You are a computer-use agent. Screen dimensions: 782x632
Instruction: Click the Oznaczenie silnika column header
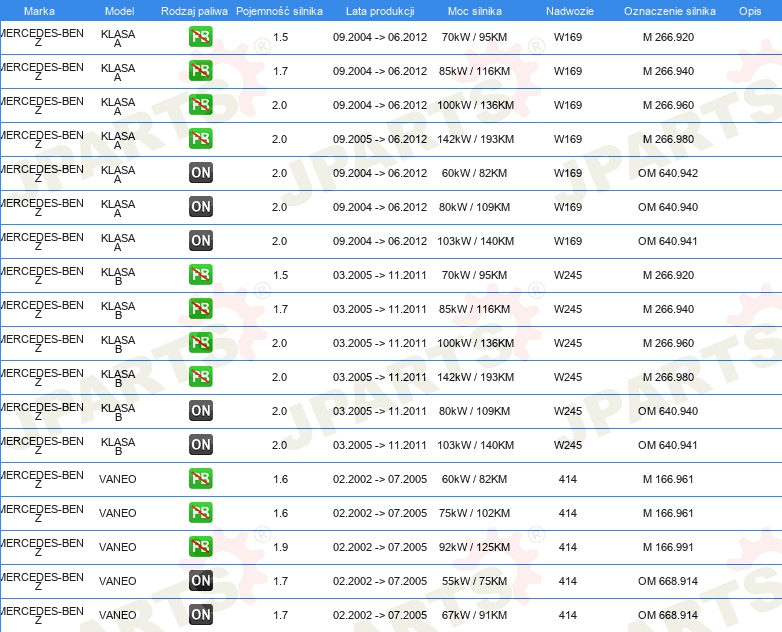point(670,11)
